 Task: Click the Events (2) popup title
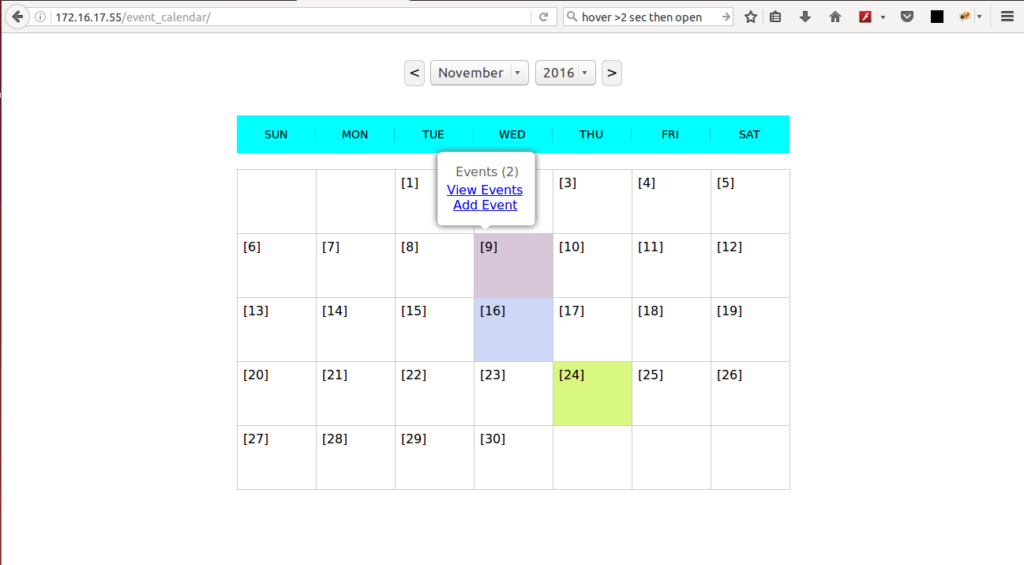pyautogui.click(x=487, y=171)
